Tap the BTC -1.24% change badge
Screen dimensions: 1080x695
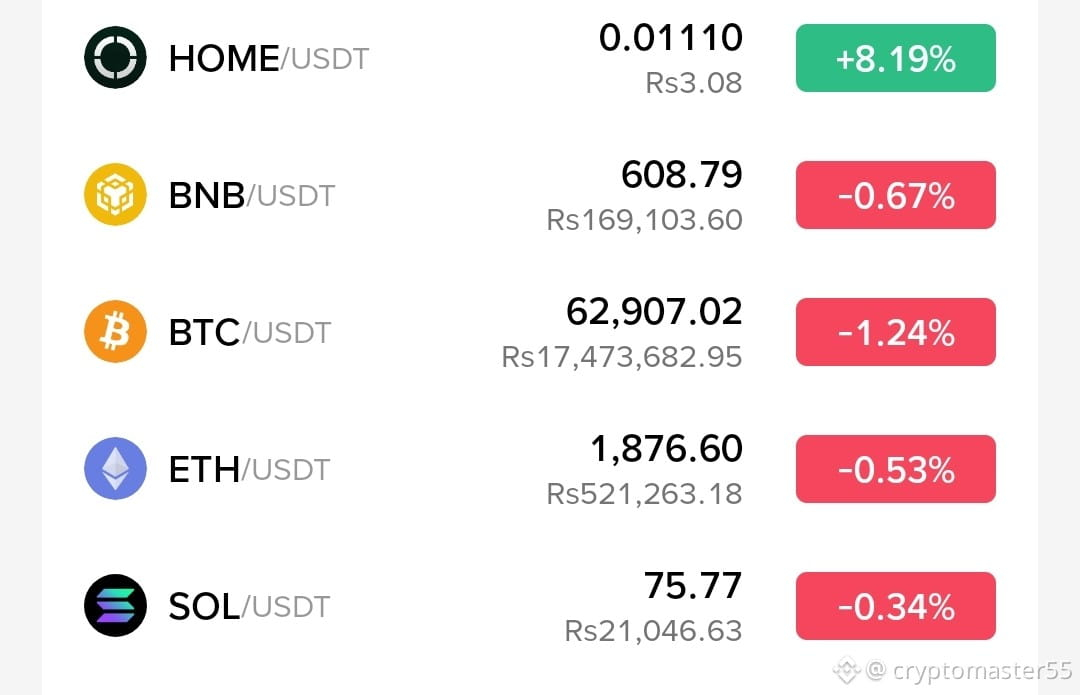[x=895, y=332]
